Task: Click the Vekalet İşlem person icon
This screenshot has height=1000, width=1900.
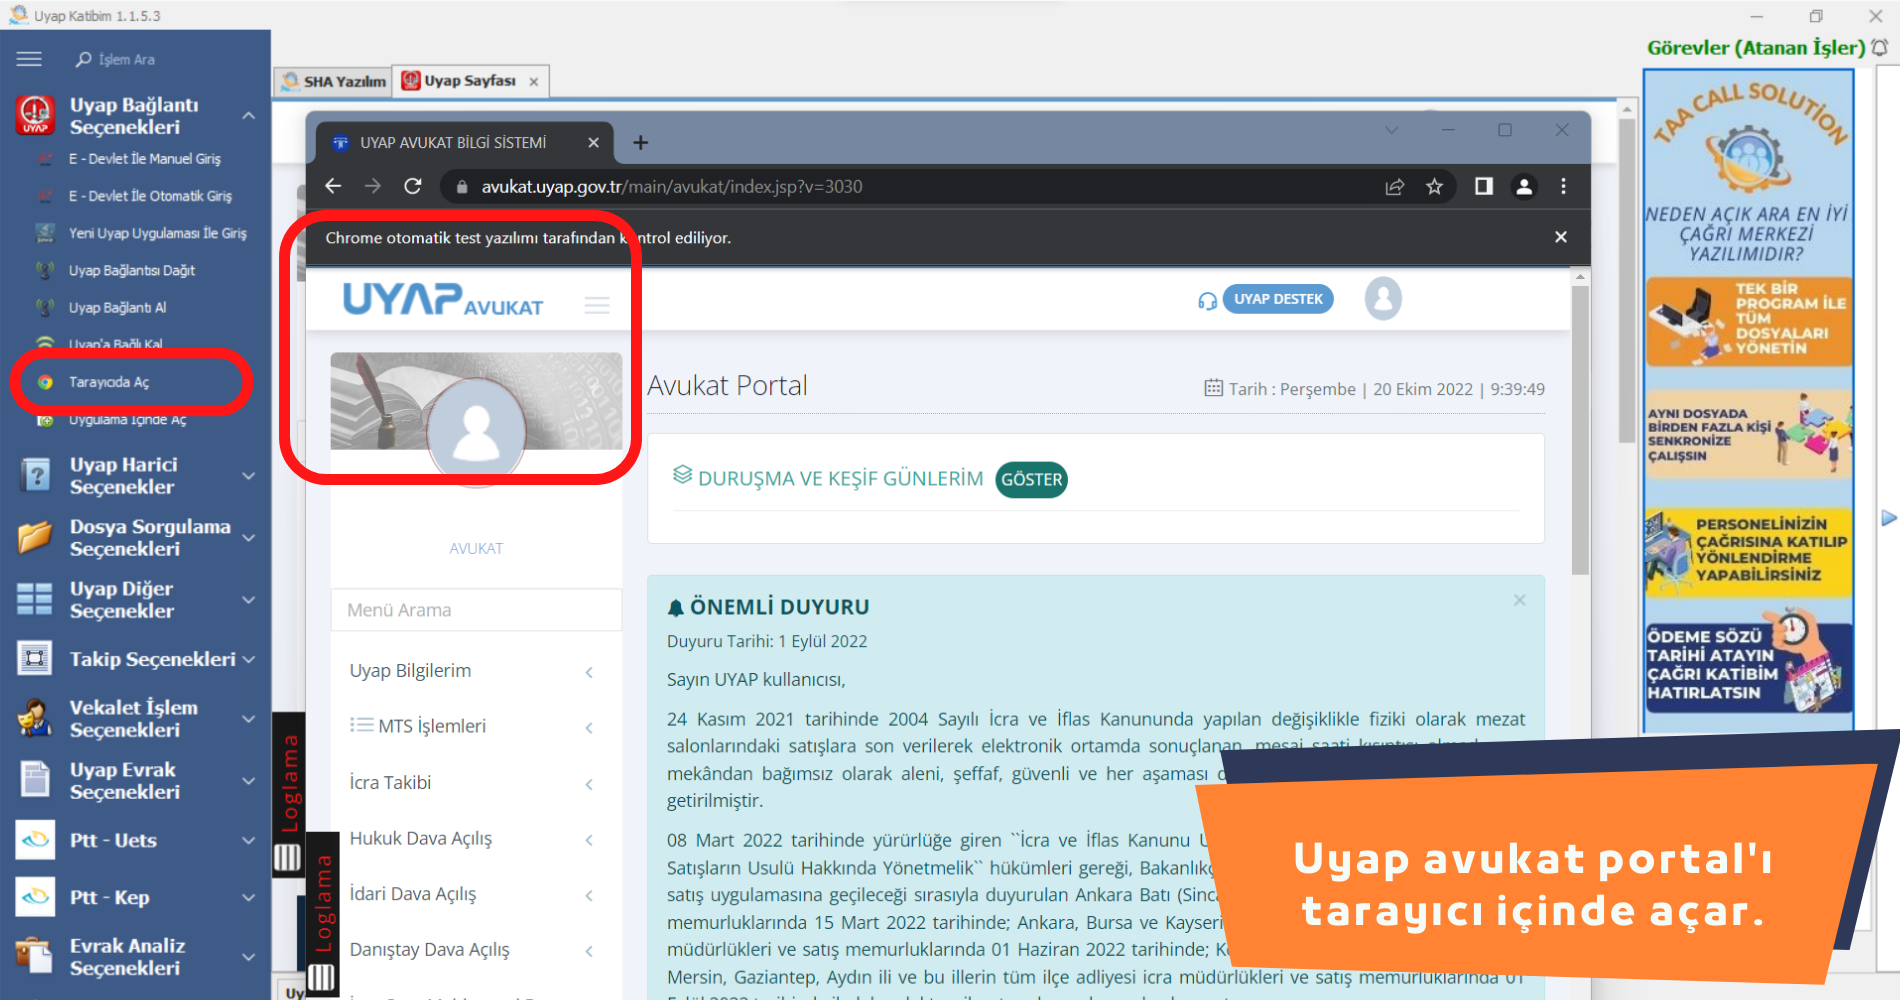Action: [35, 718]
